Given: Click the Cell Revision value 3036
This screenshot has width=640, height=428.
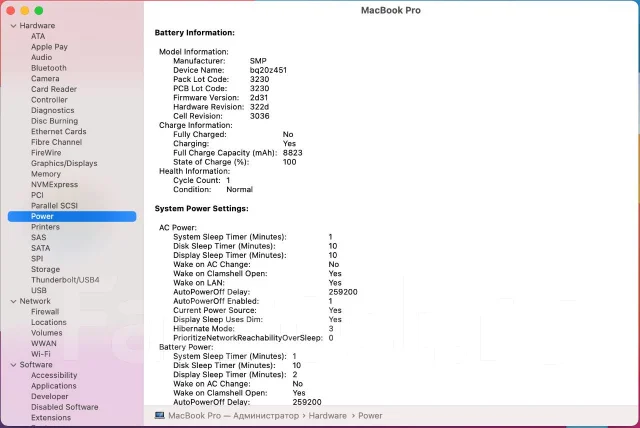Looking at the screenshot, I should coord(260,116).
